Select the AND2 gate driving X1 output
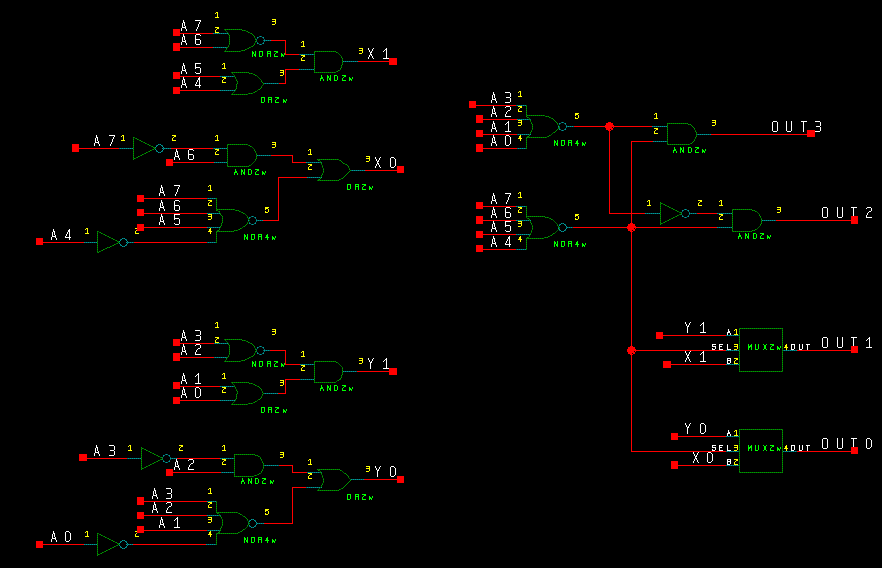 328,62
